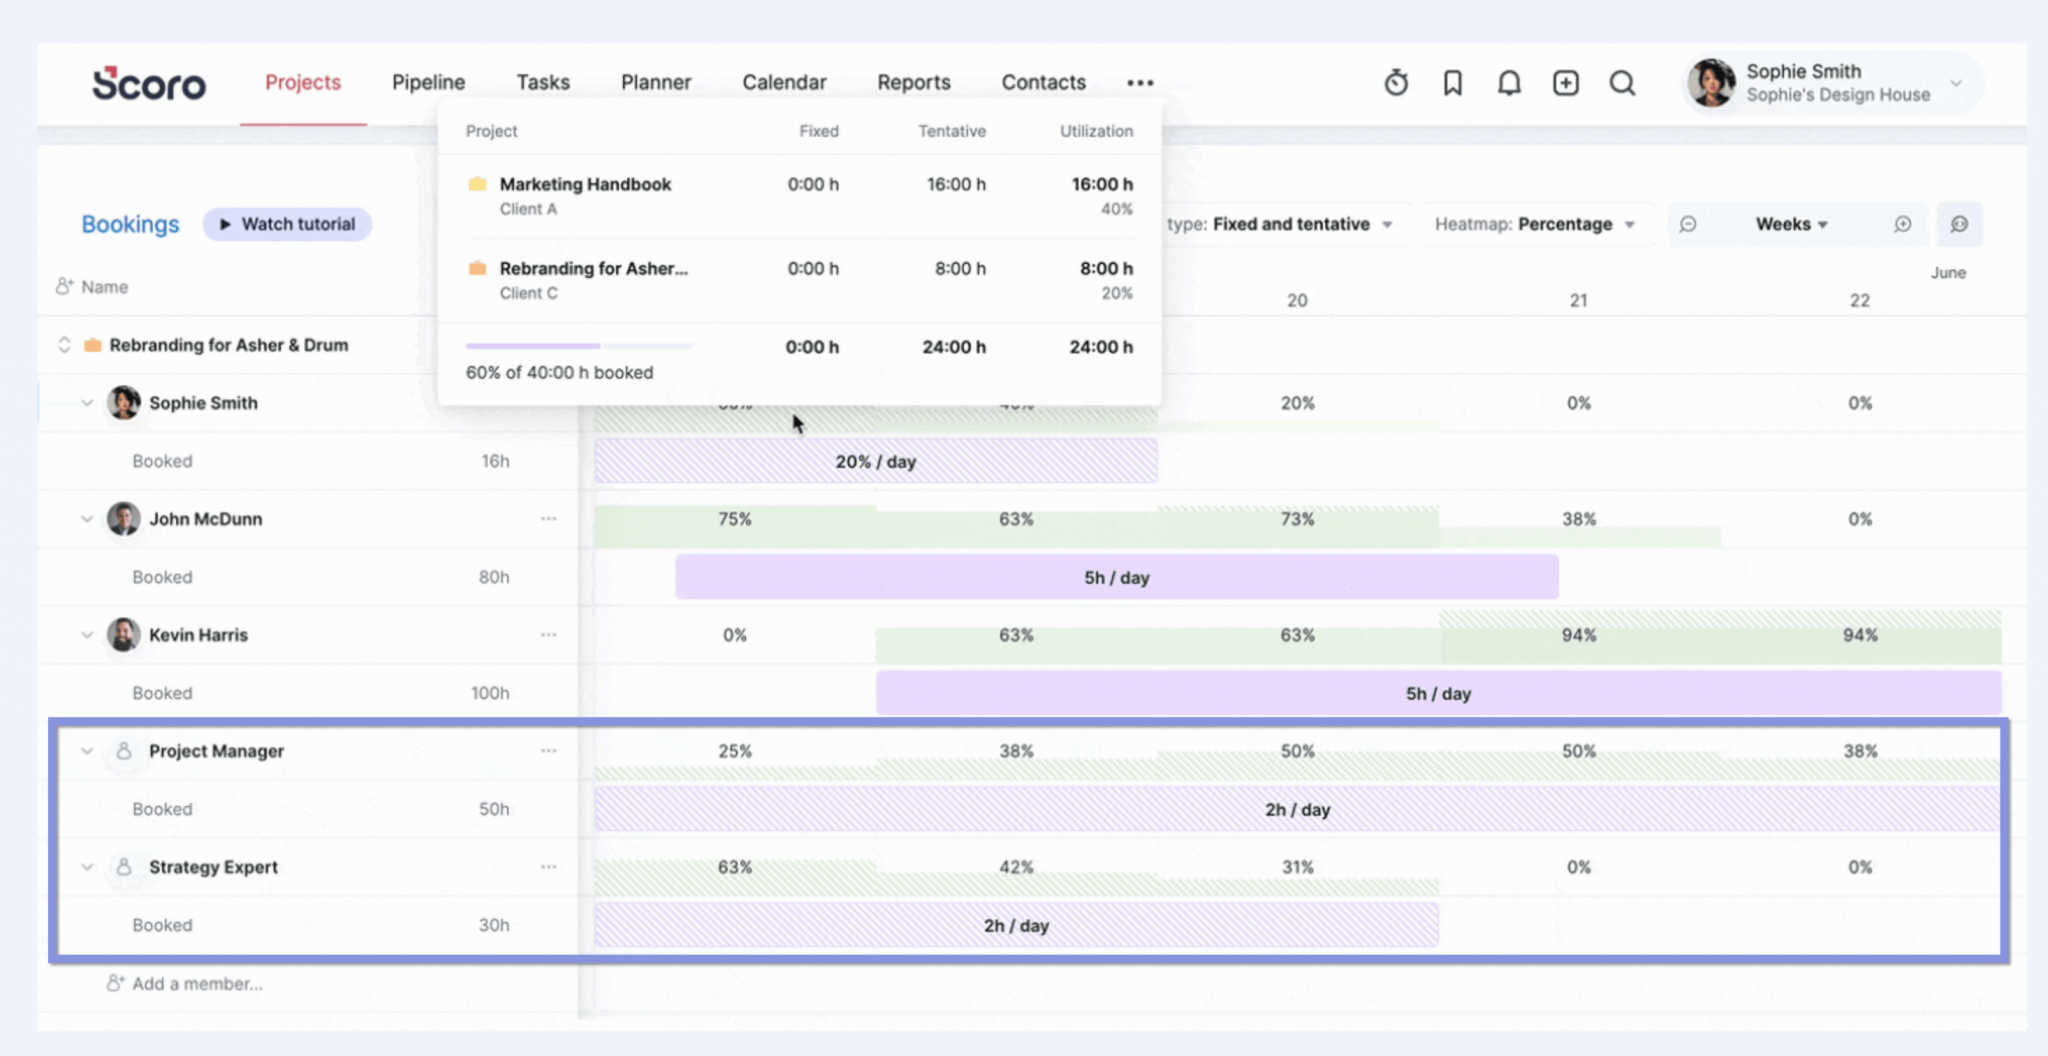
Task: Open bookmarks from the top toolbar
Action: (x=1452, y=83)
